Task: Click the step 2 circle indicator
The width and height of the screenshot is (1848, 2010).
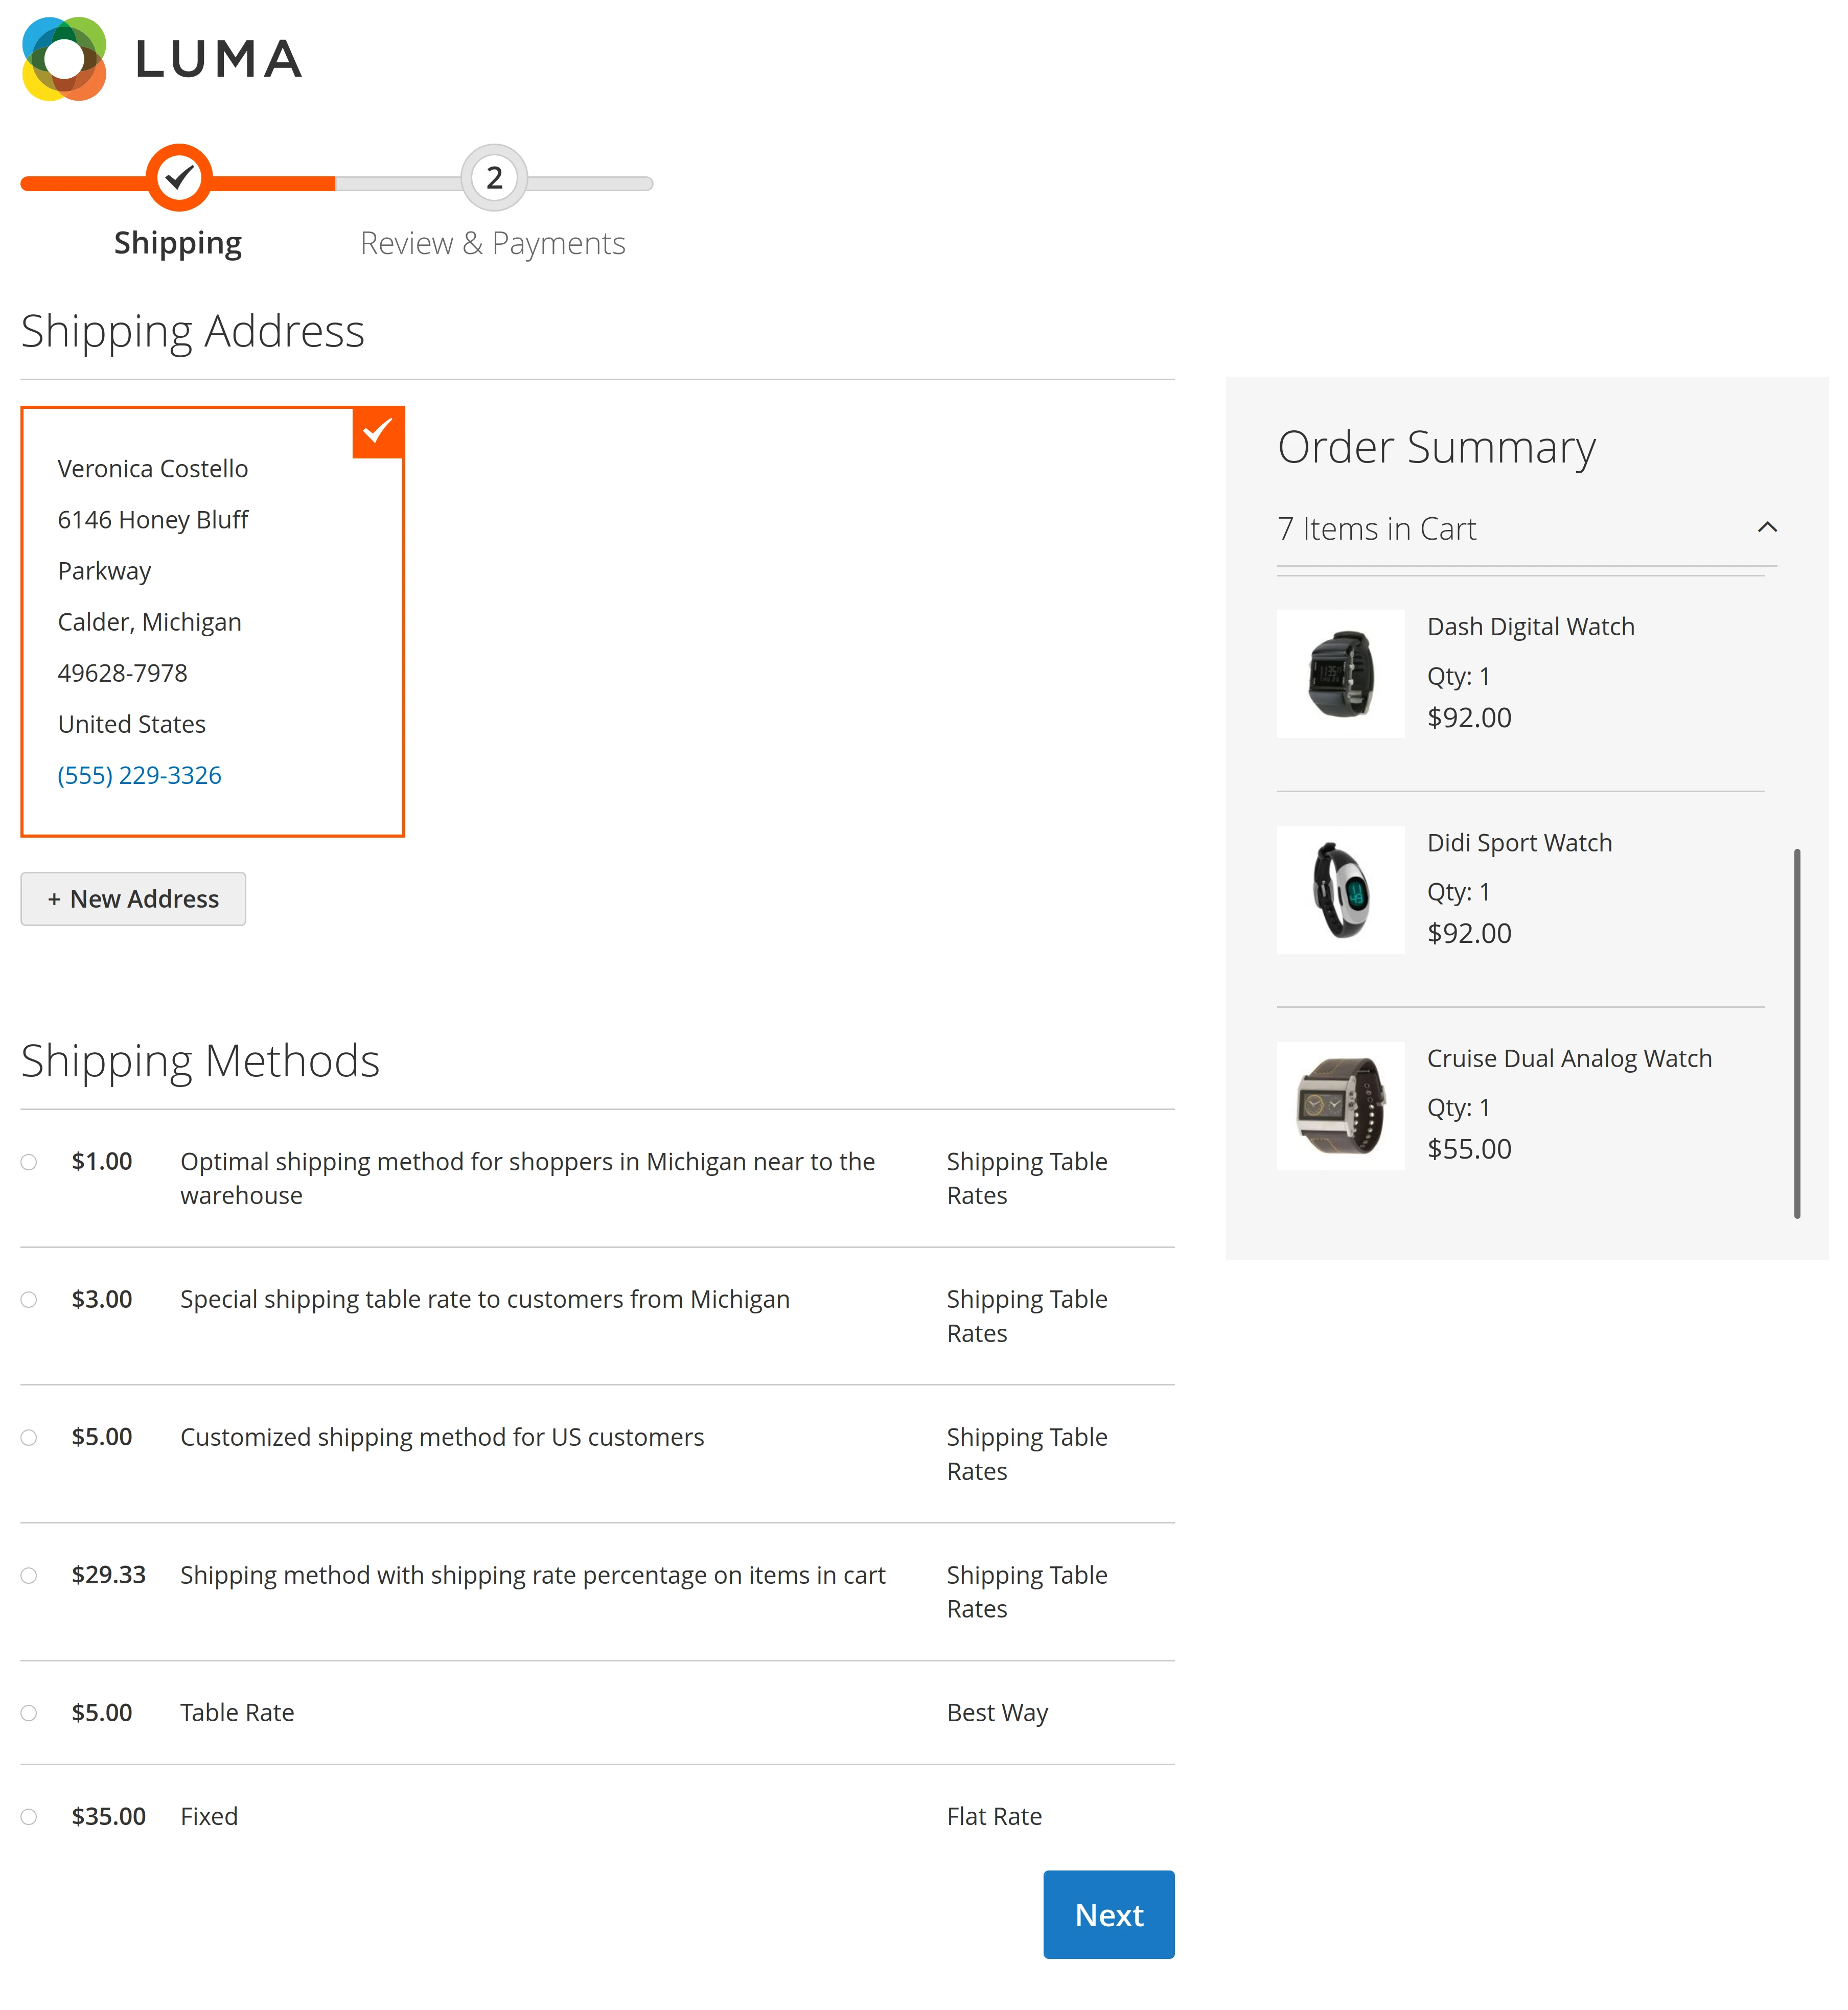Action: (x=493, y=178)
